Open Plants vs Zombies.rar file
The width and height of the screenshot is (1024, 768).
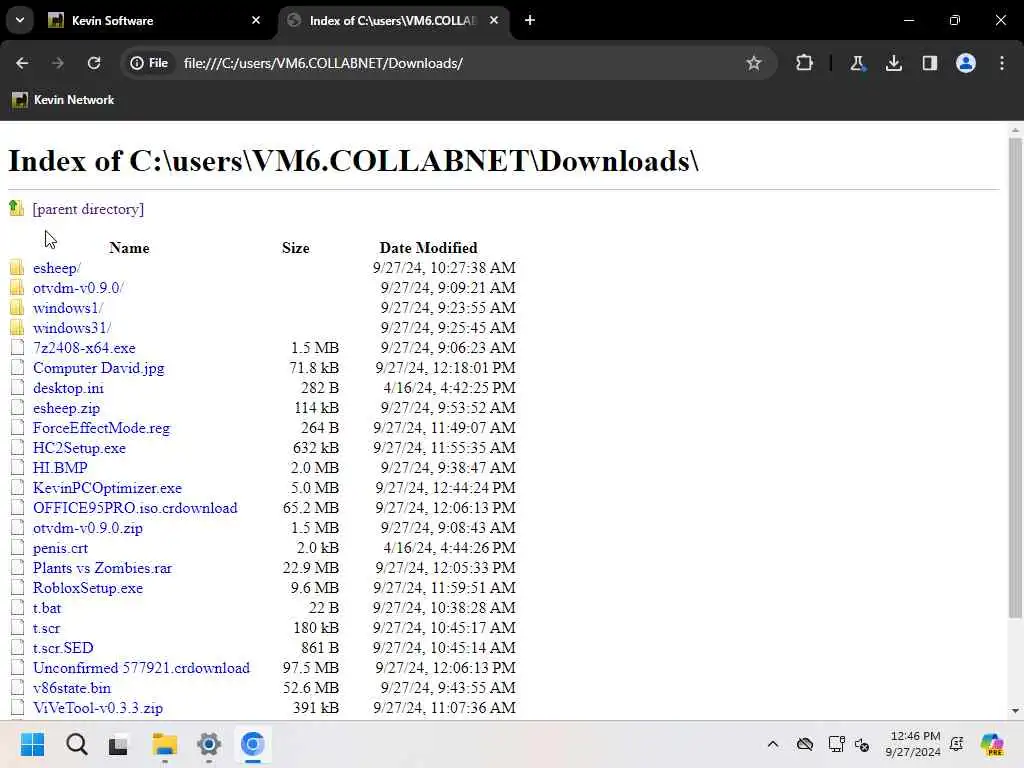tap(103, 568)
